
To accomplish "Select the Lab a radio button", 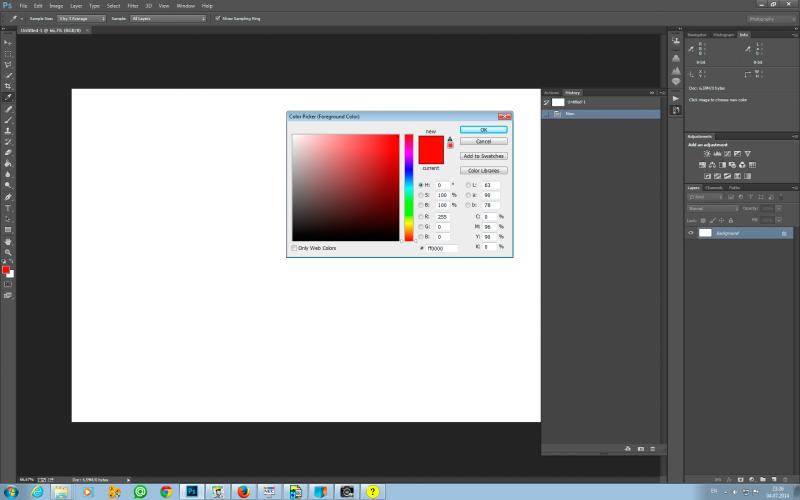I will coord(468,195).
